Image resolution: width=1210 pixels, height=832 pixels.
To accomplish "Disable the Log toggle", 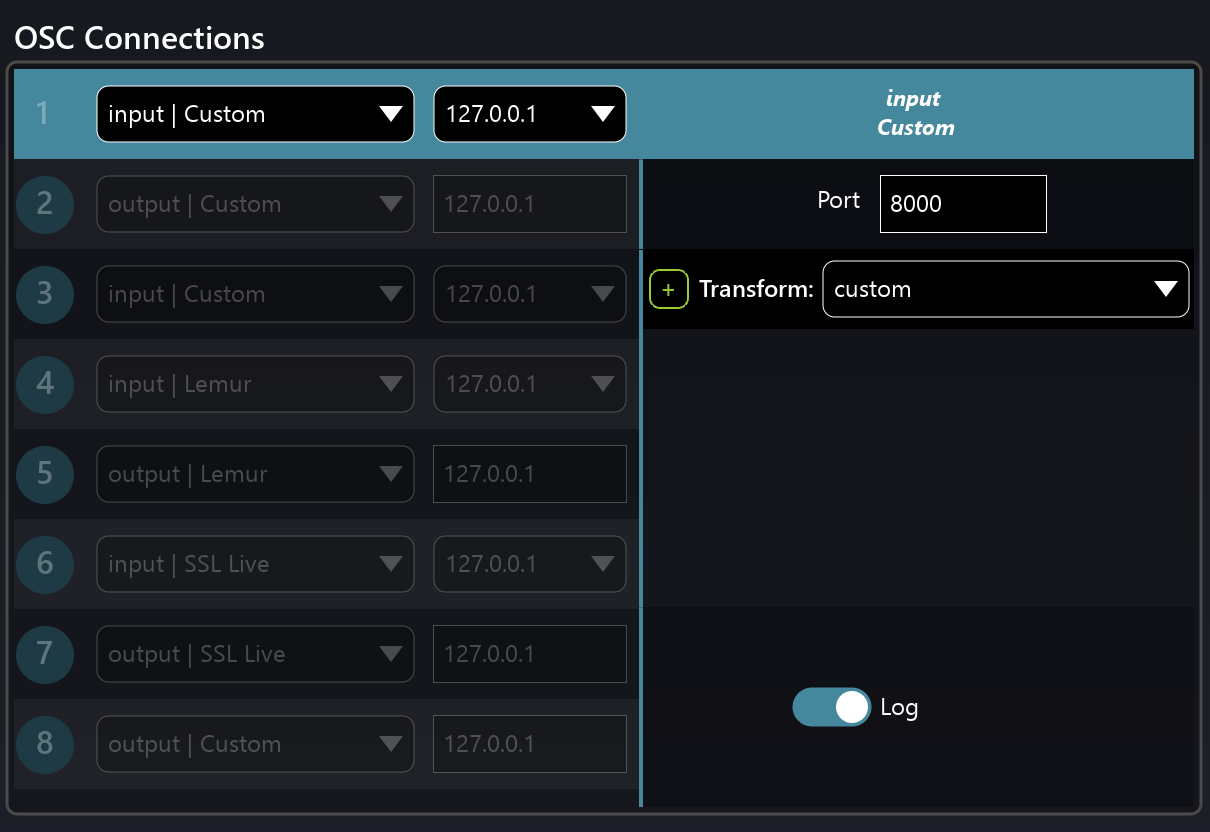I will coord(831,707).
